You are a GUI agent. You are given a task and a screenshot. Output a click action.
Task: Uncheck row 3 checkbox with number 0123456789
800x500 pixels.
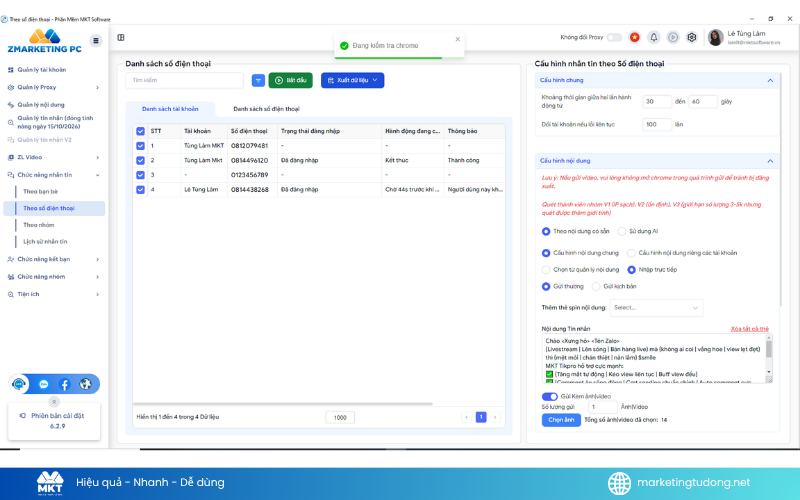click(x=140, y=175)
